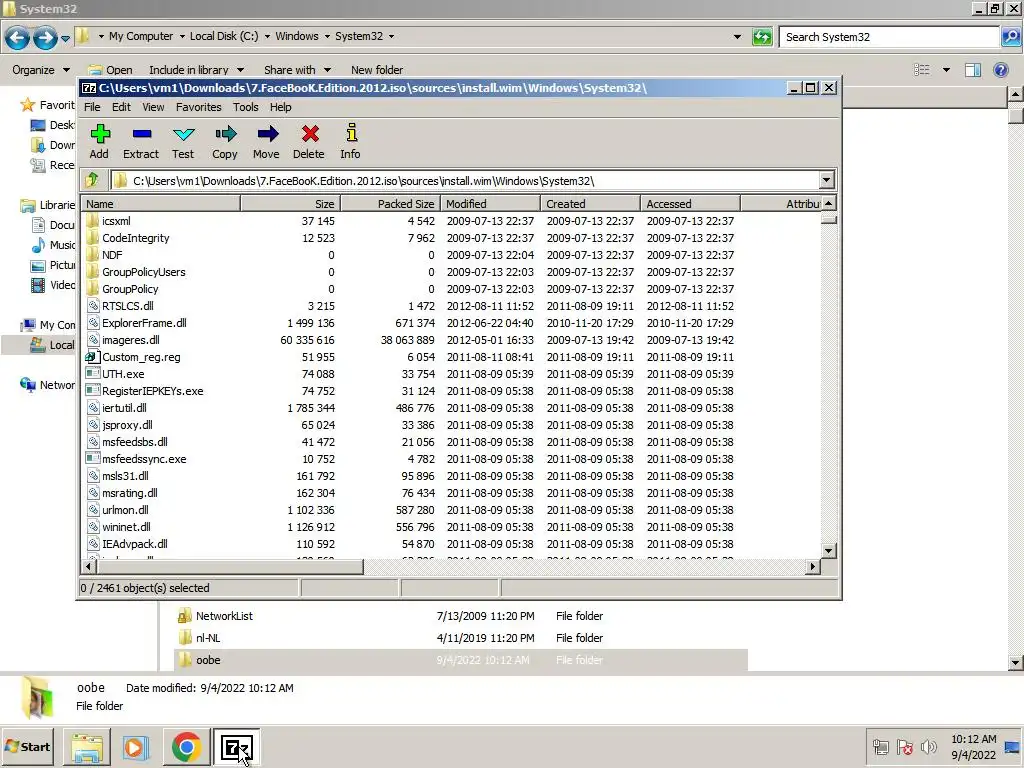Click the Move toolbar icon in 7-Zip

(267, 134)
